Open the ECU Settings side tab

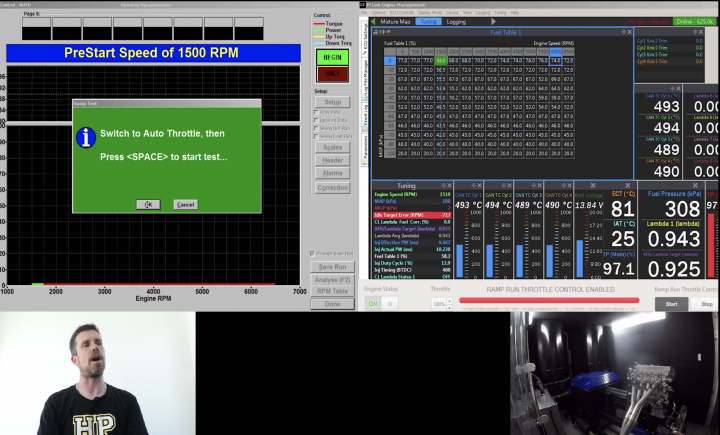[x=366, y=38]
